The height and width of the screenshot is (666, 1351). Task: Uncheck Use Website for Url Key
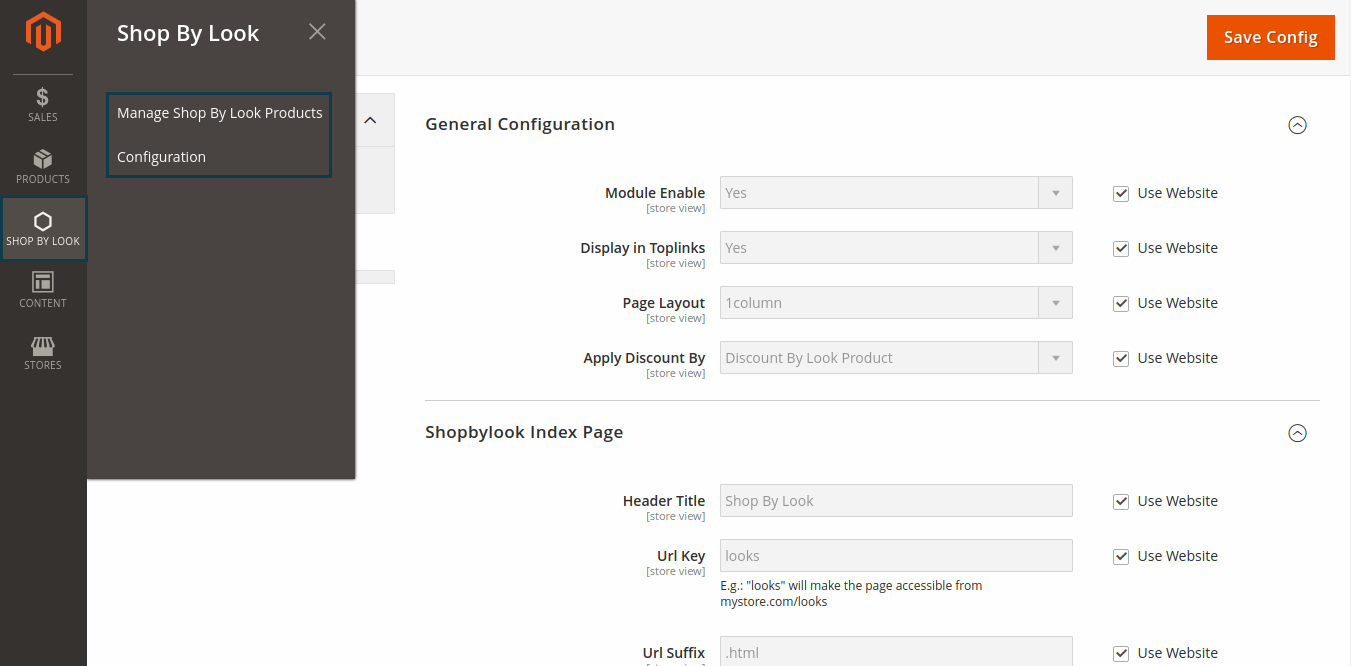(x=1121, y=557)
